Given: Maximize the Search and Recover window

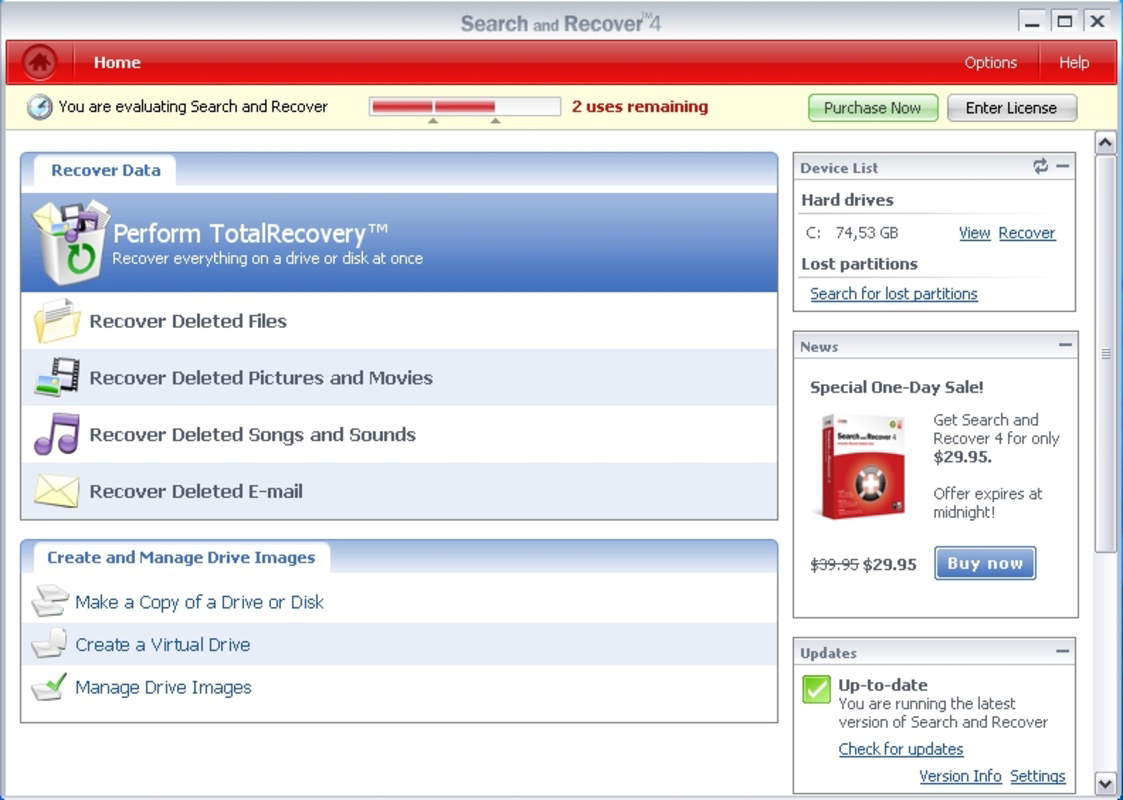Looking at the screenshot, I should [x=1065, y=21].
